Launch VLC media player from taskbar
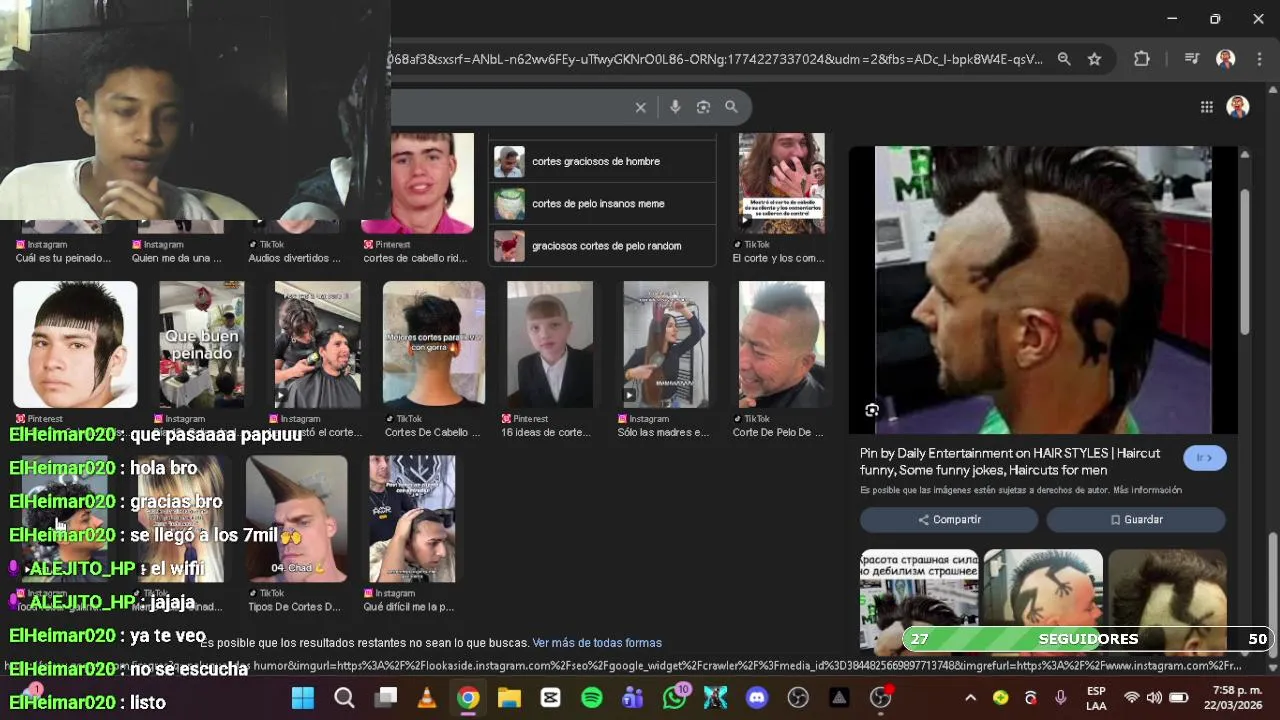The width and height of the screenshot is (1280, 720). [x=427, y=698]
